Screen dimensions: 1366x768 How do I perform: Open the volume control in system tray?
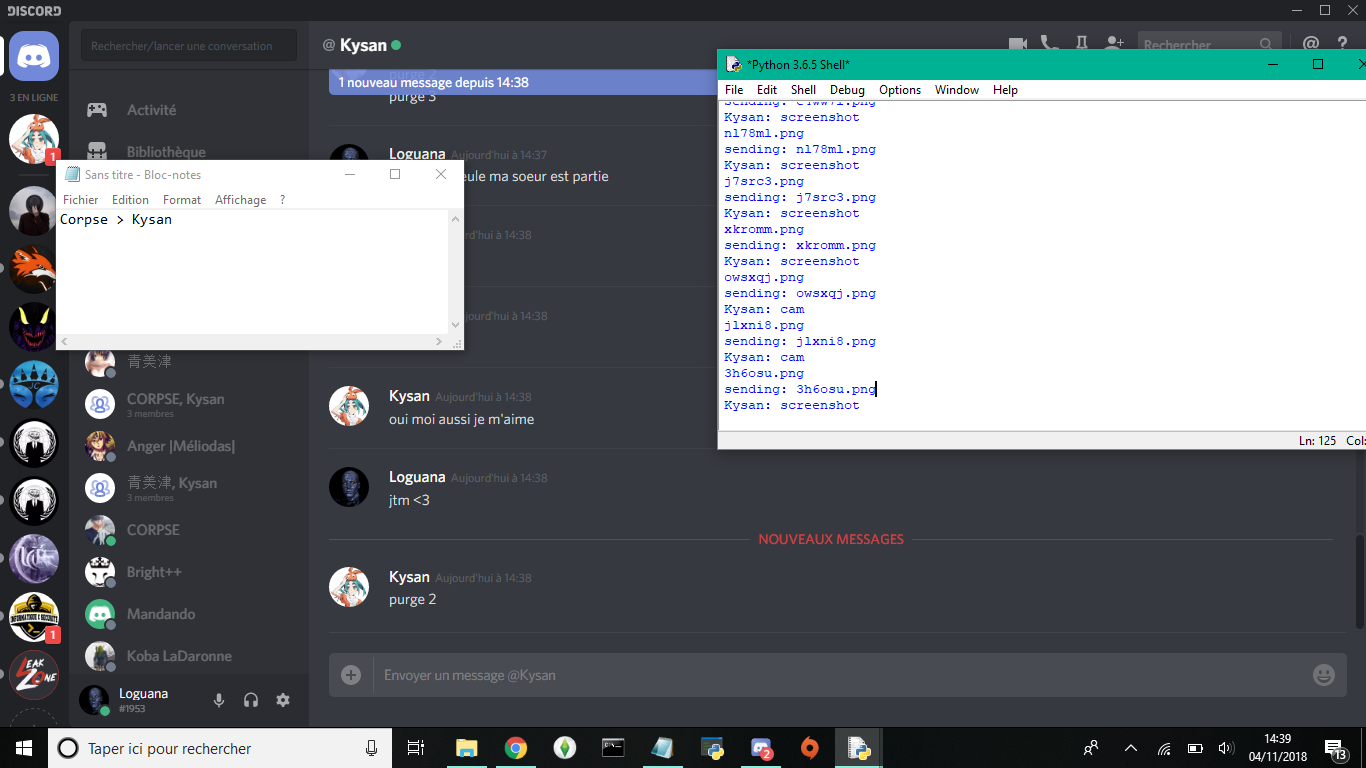1225,748
